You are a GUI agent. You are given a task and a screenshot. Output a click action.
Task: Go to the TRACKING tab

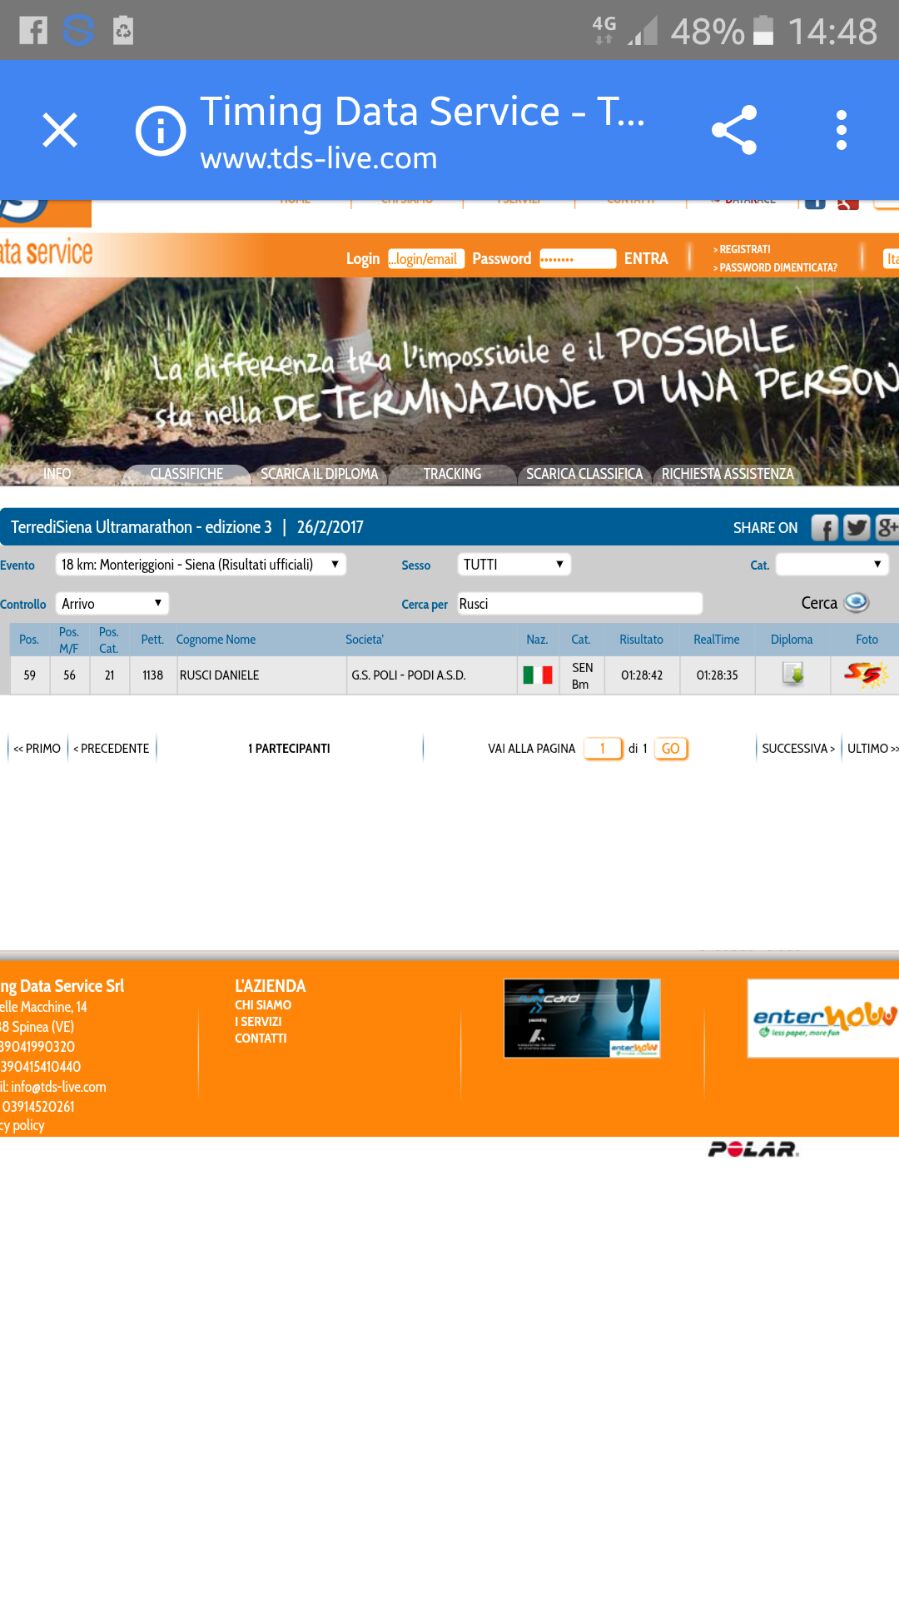(x=452, y=474)
